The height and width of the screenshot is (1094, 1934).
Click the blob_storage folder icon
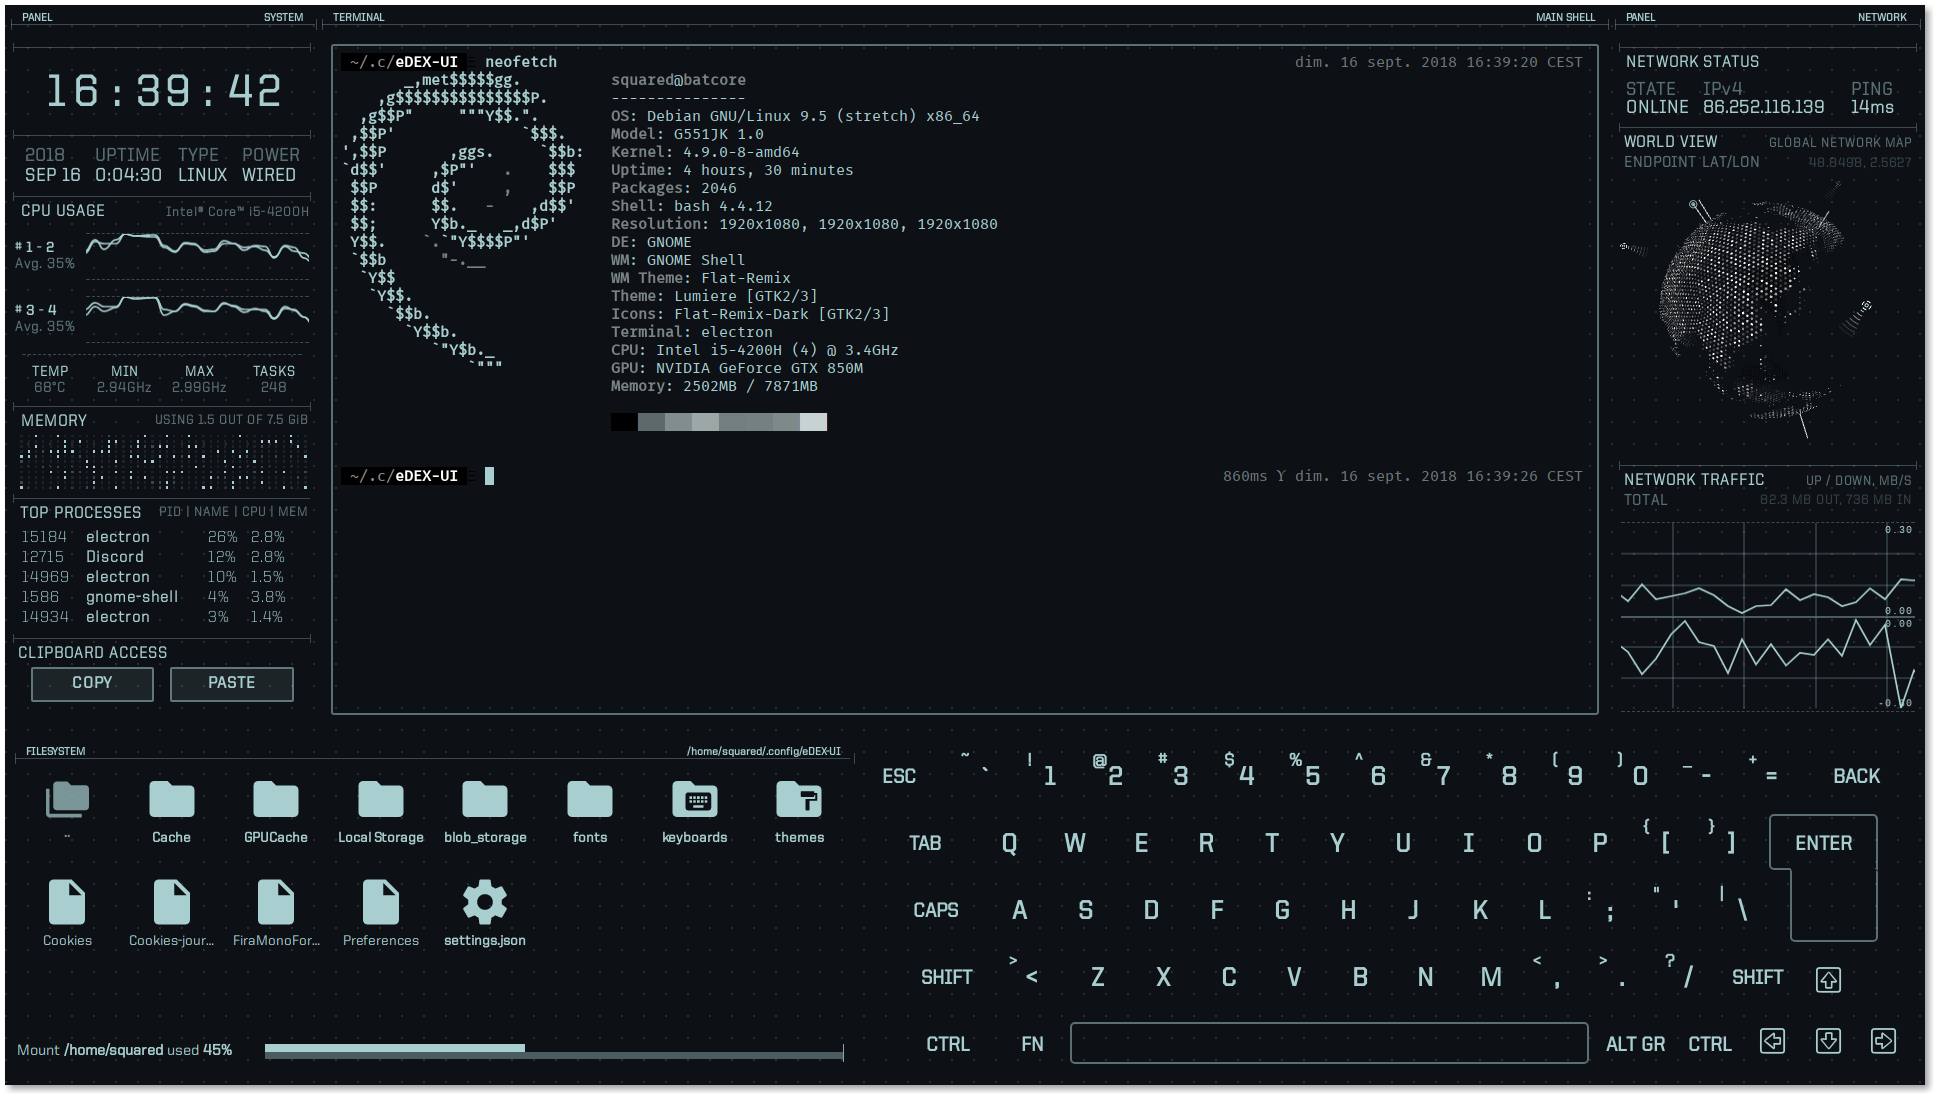tap(485, 799)
